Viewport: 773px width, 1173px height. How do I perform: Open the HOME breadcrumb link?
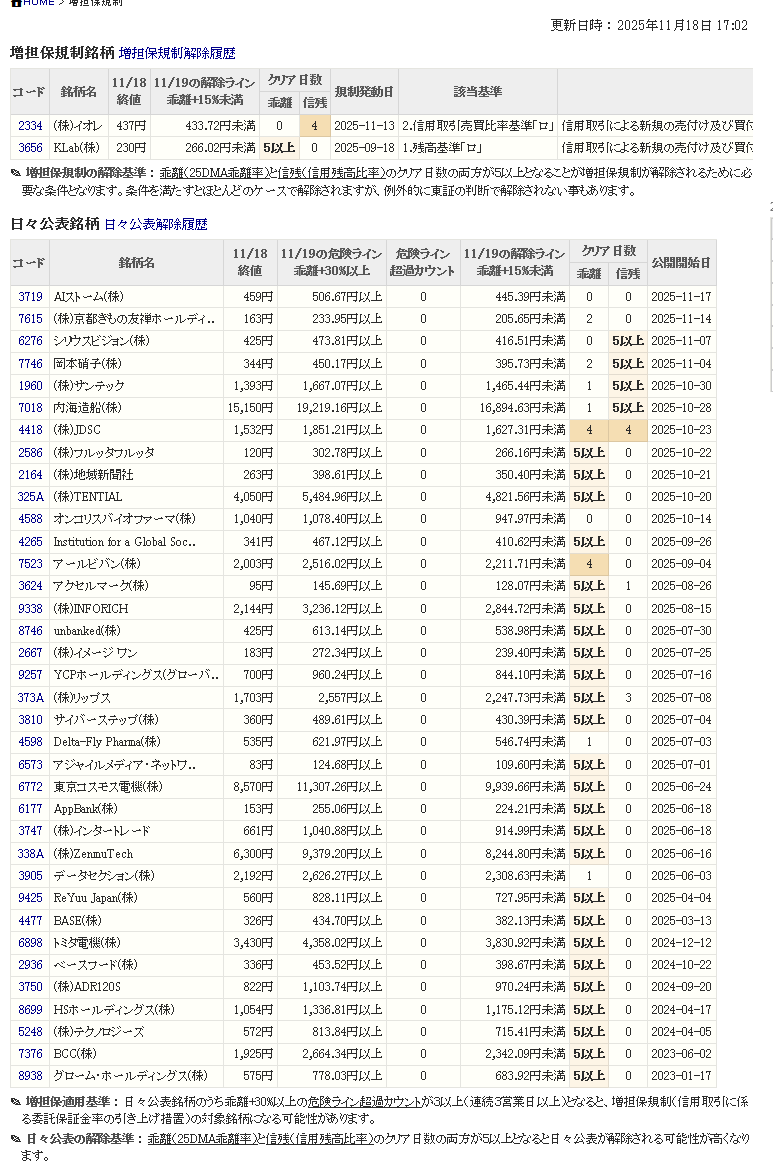coord(38,3)
